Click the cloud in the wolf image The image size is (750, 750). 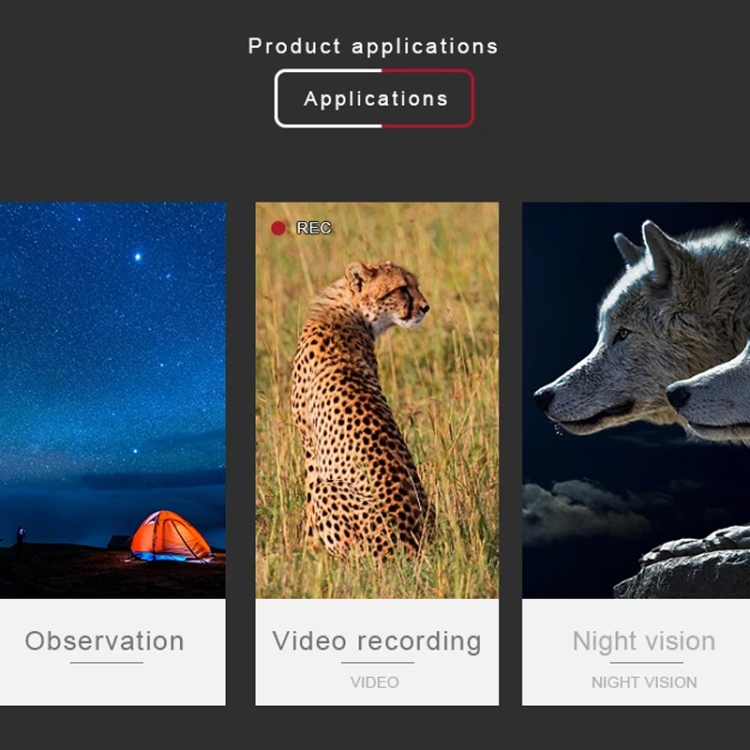580,510
